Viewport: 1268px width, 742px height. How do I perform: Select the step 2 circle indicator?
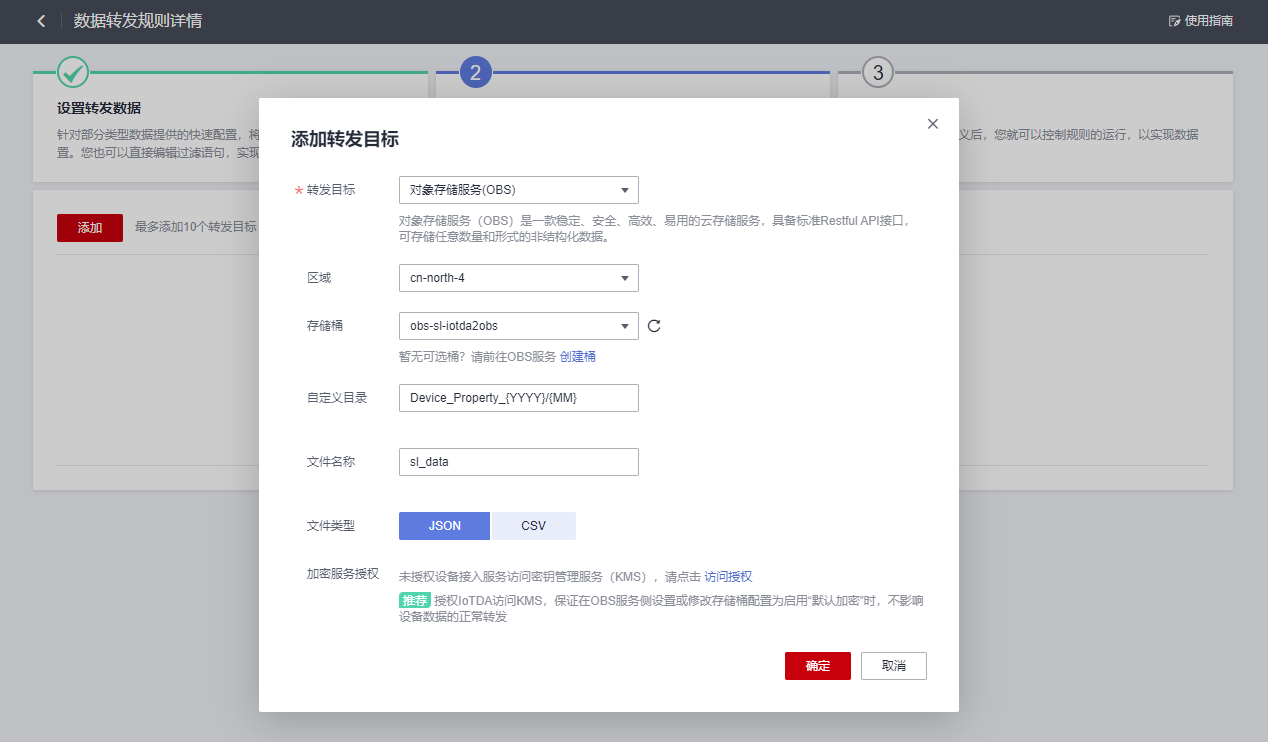point(474,71)
